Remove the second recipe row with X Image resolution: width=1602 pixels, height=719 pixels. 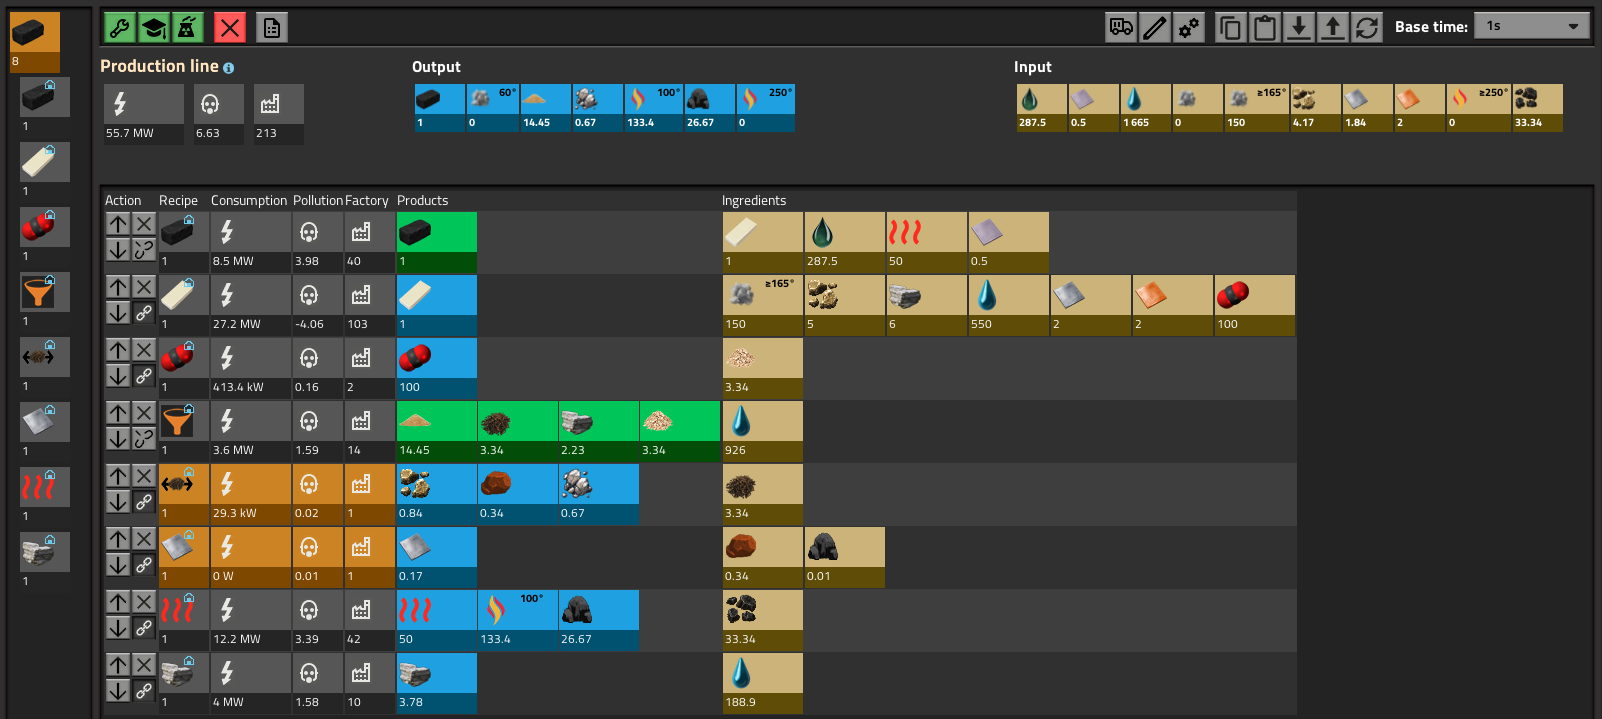[x=144, y=287]
